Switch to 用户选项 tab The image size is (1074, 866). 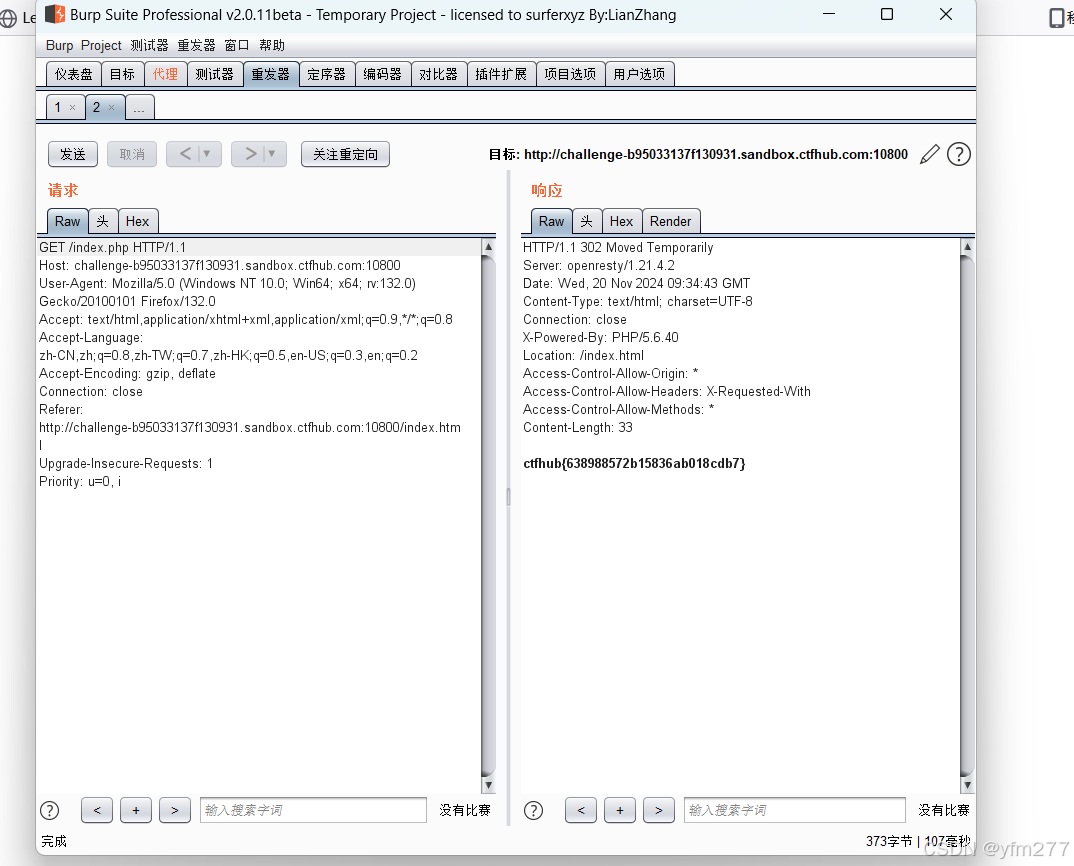click(640, 74)
